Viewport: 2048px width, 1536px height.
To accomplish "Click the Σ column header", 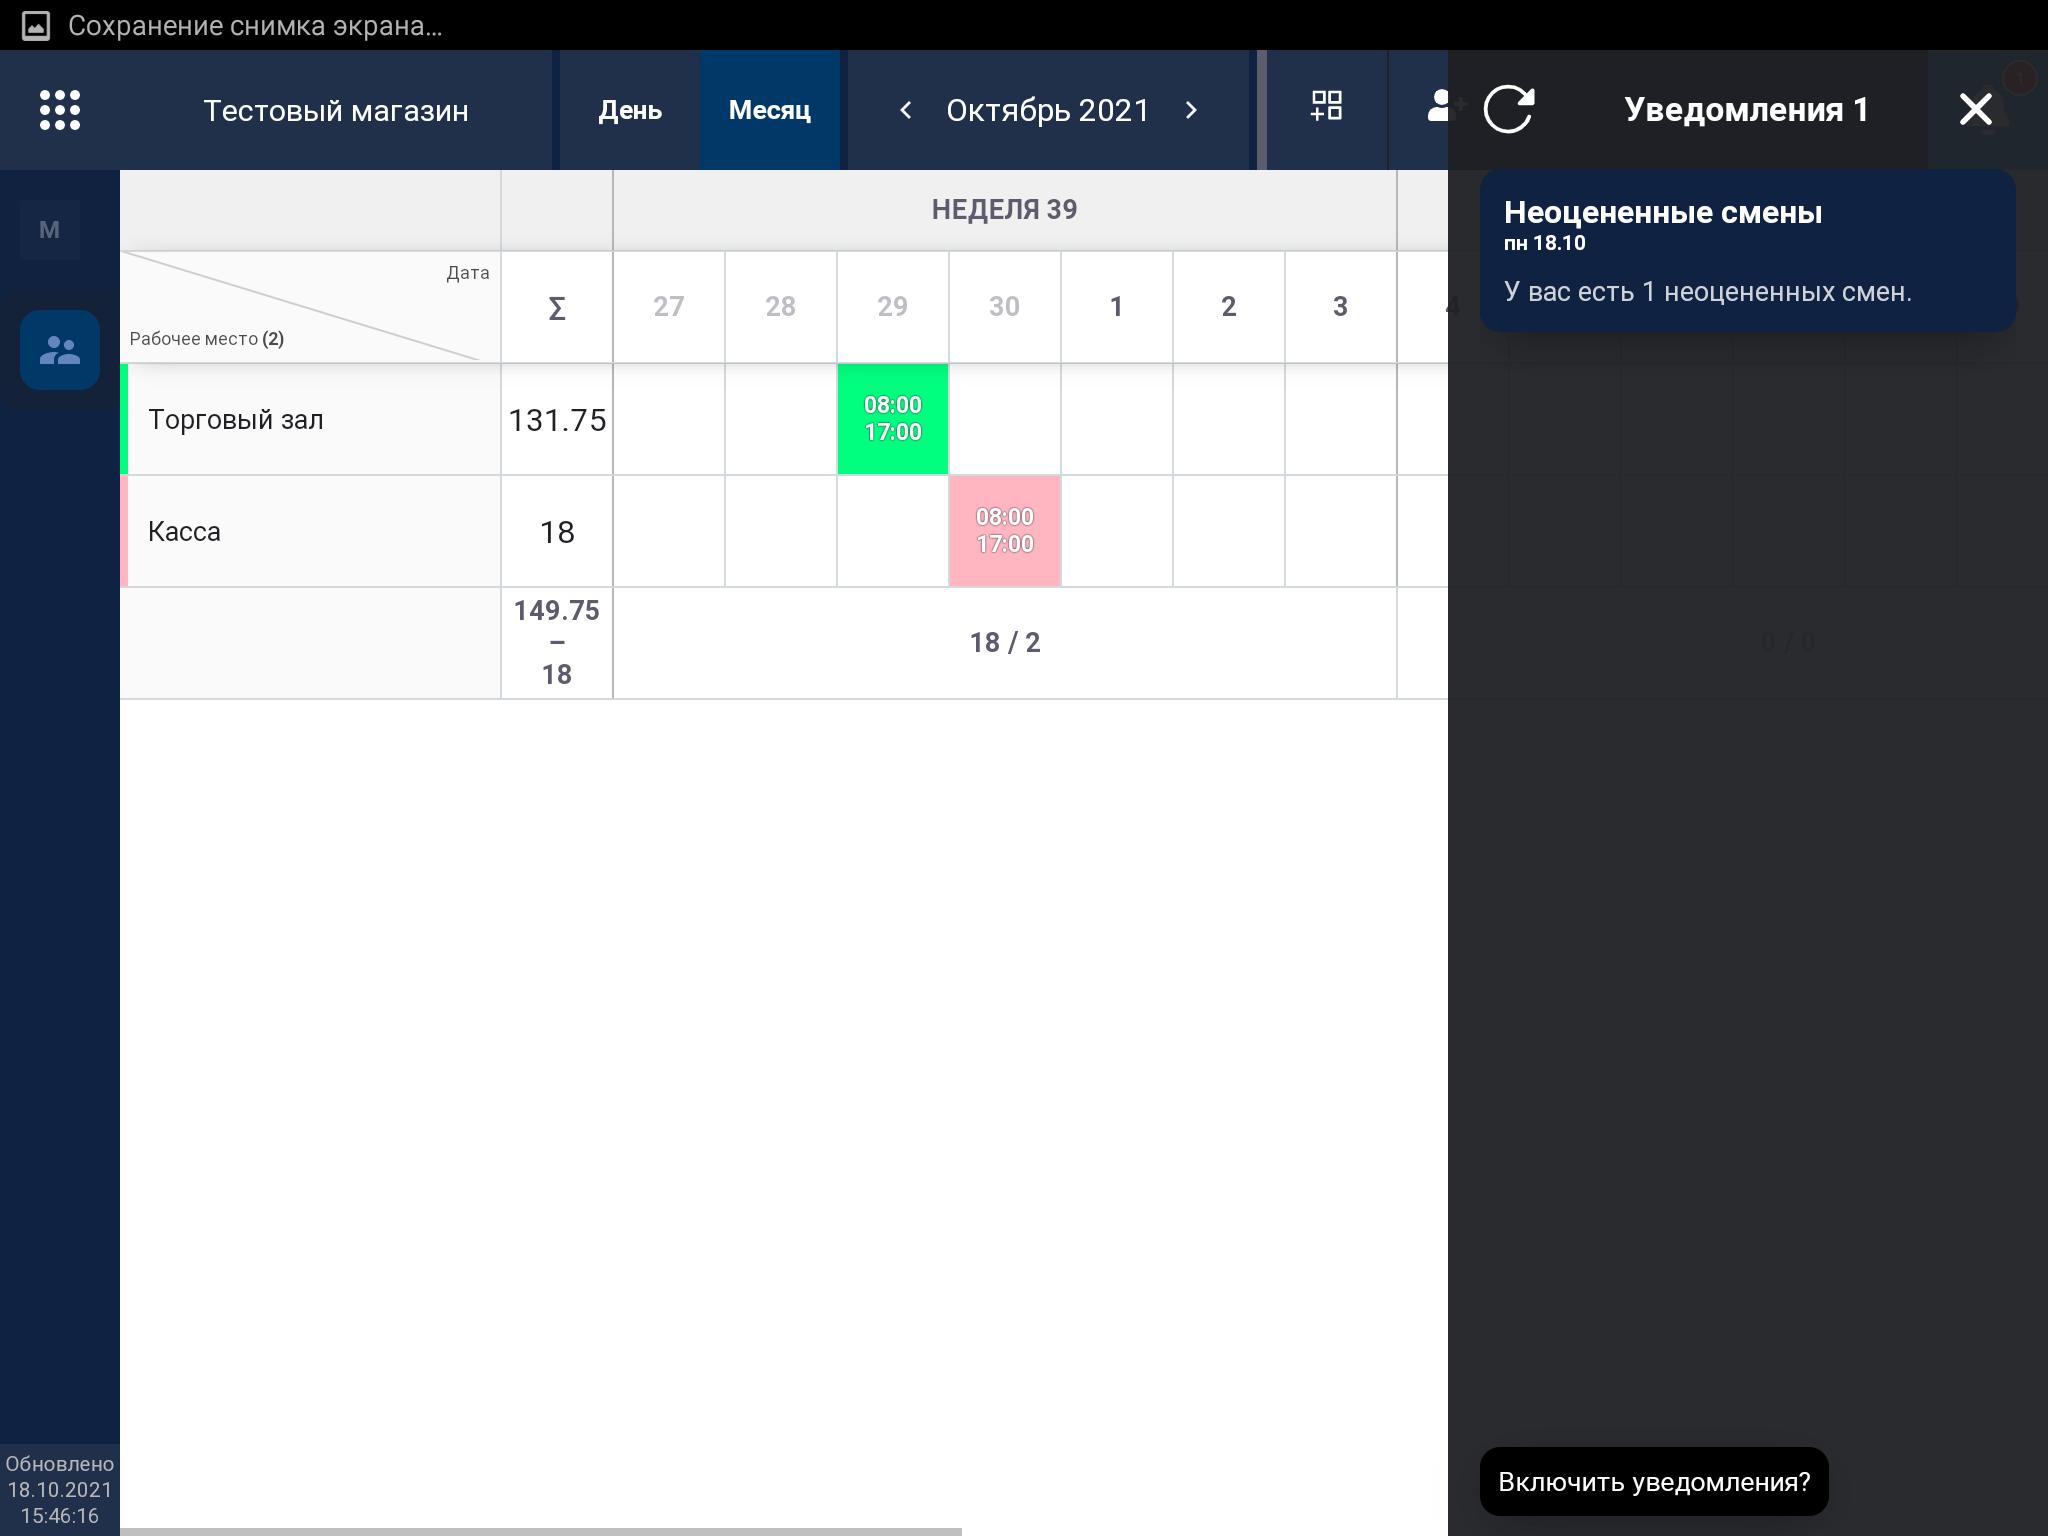I will 557,307.
